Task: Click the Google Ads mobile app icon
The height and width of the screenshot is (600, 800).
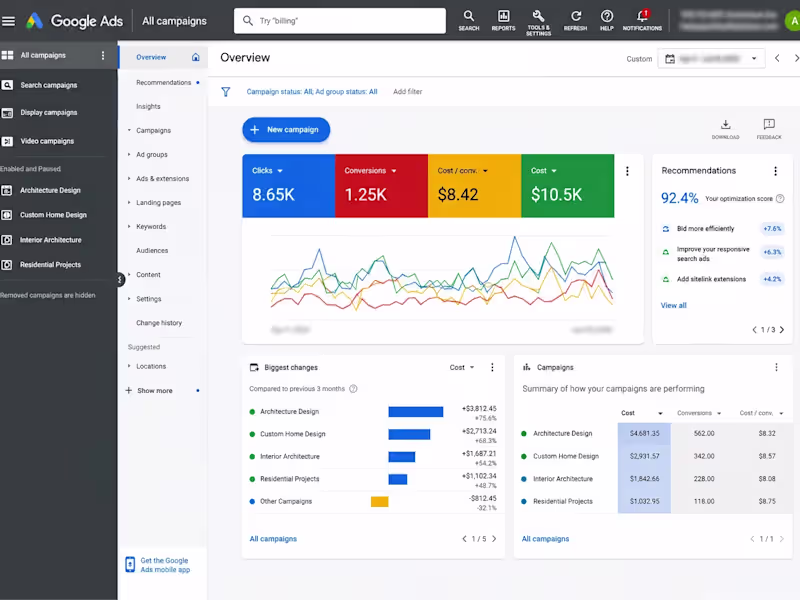Action: 130,565
